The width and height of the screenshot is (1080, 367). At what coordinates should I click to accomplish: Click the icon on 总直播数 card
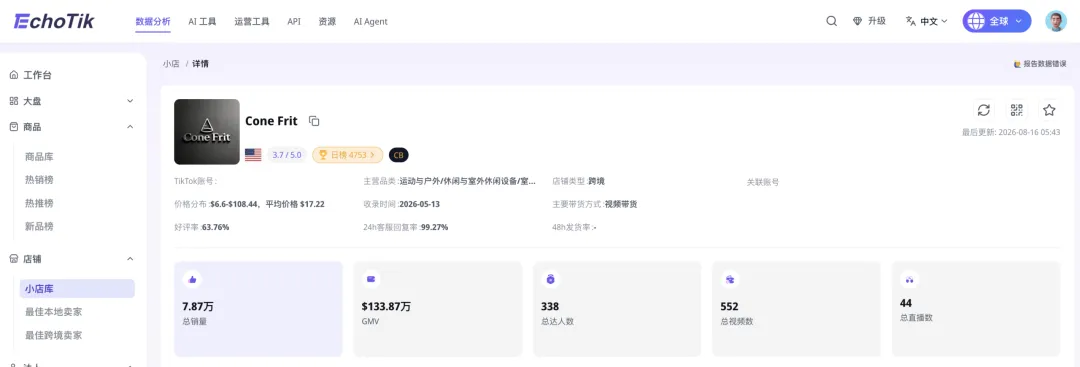[909, 279]
